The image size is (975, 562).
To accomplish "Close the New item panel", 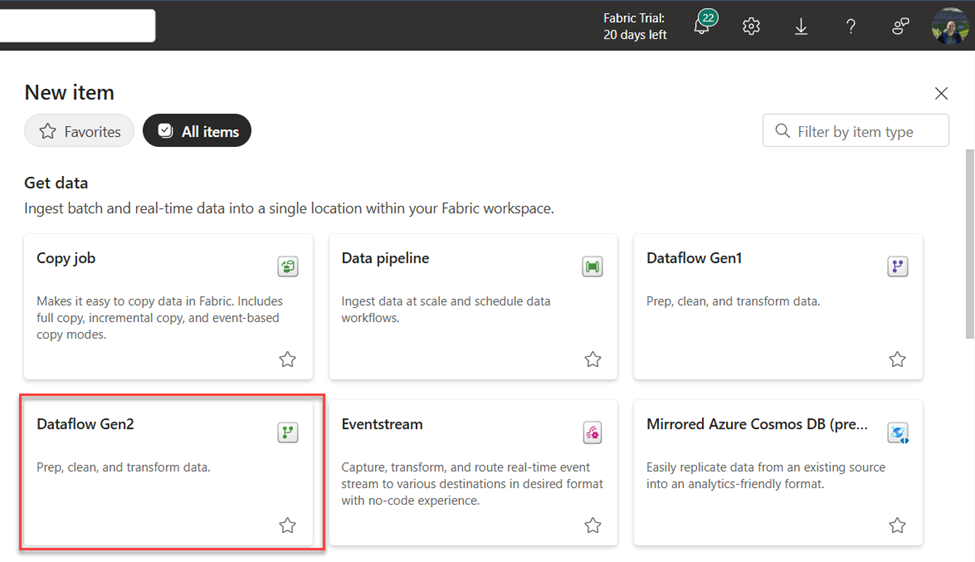I will point(941,93).
